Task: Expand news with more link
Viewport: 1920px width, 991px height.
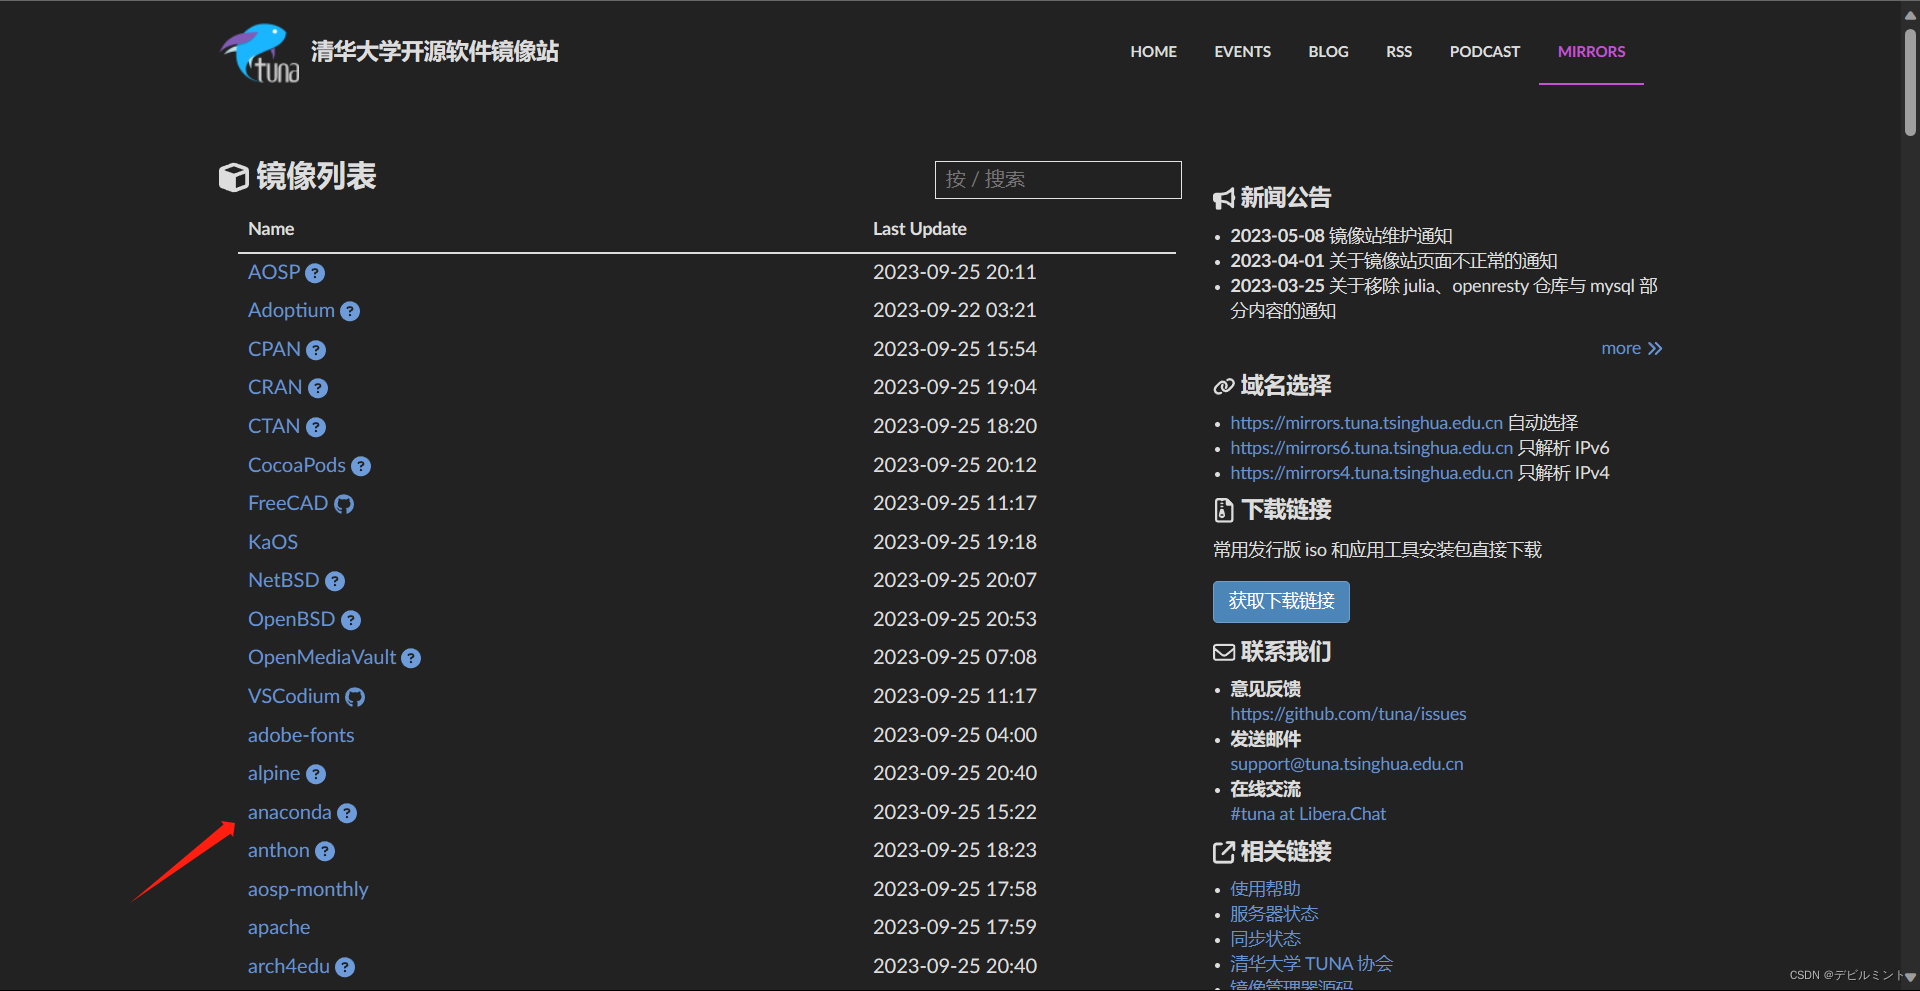Action: pos(1631,348)
